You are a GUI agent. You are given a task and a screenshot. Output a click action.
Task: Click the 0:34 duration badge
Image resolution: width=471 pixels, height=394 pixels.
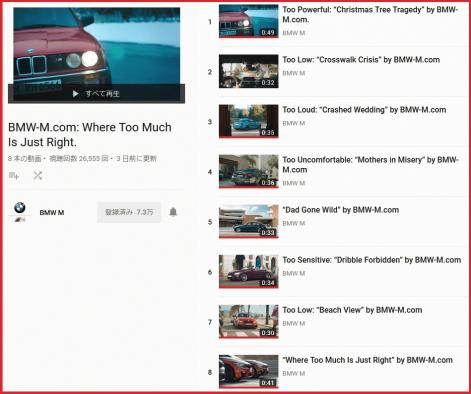click(x=268, y=283)
